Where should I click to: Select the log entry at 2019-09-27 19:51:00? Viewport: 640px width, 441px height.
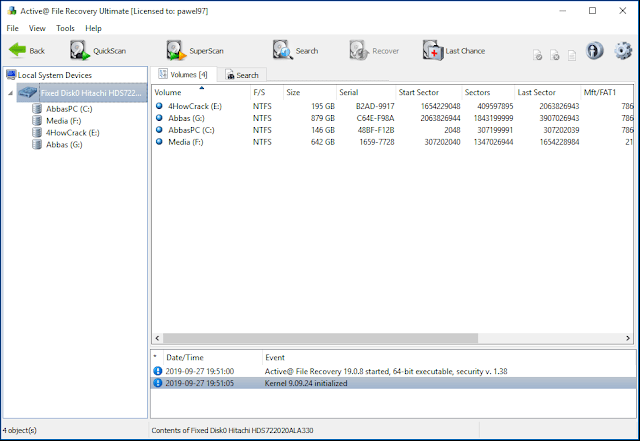tap(393, 371)
